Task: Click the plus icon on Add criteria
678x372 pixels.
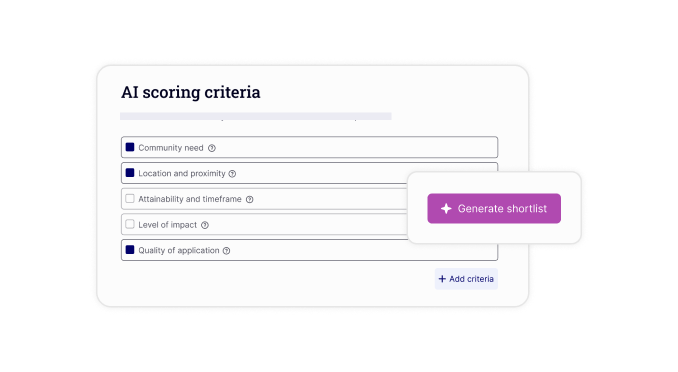Action: coord(442,279)
